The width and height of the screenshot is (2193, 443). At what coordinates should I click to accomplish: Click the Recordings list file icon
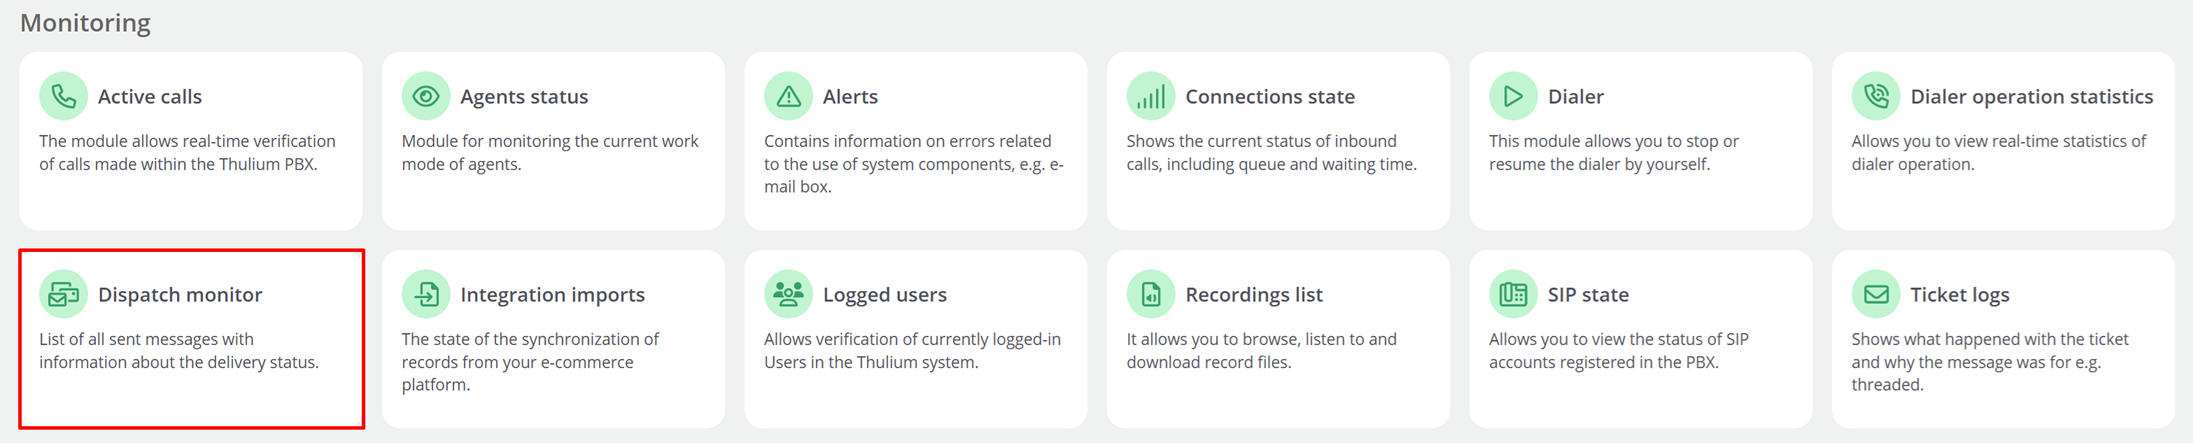(1151, 294)
